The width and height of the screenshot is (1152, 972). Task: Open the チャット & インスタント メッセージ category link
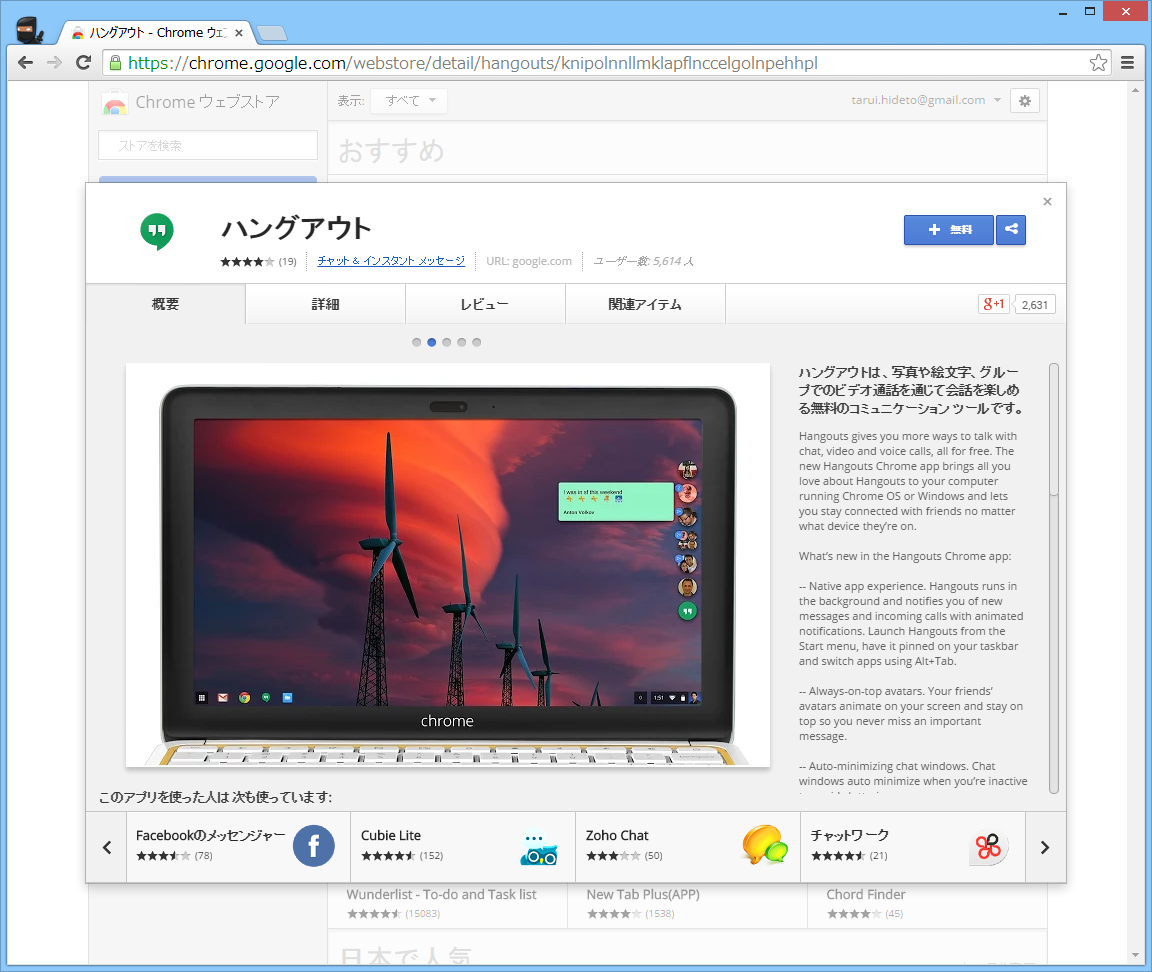point(390,261)
